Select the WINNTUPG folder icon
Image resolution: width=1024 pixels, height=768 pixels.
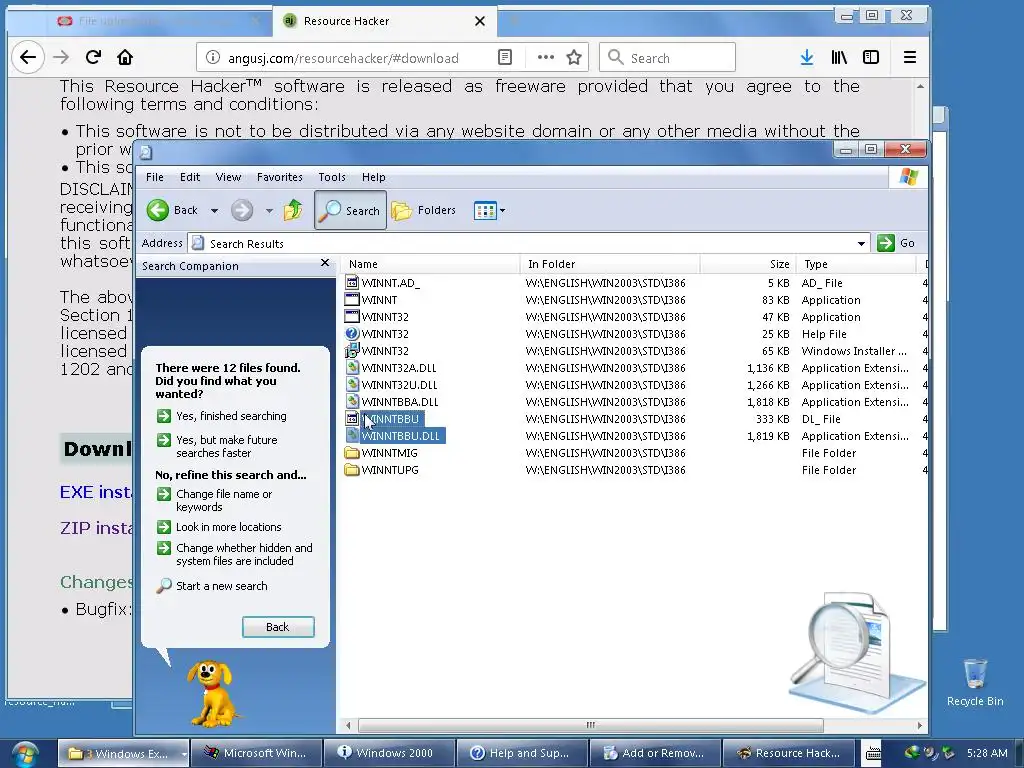[352, 470]
